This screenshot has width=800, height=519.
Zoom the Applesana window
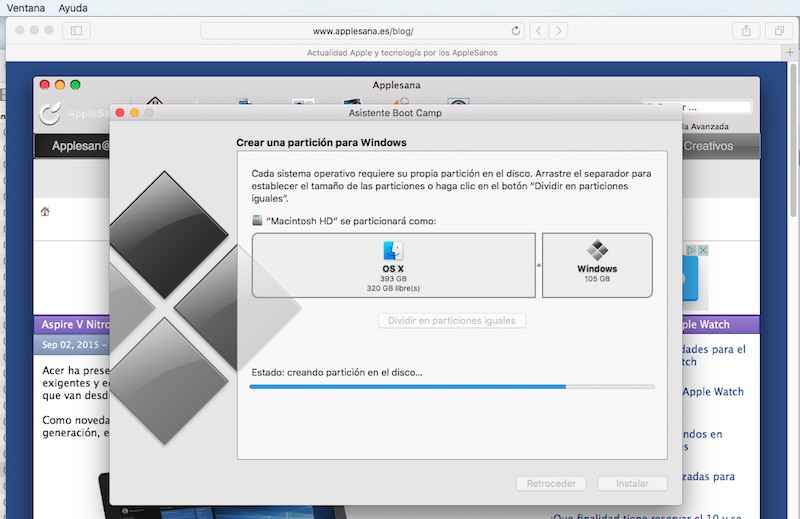[76, 85]
